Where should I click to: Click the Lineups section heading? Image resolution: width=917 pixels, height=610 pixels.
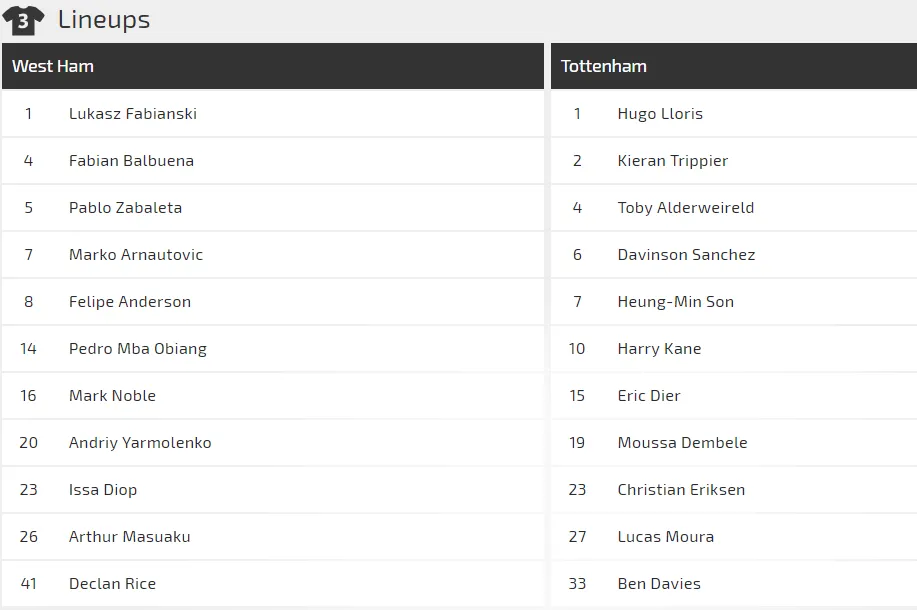point(104,20)
